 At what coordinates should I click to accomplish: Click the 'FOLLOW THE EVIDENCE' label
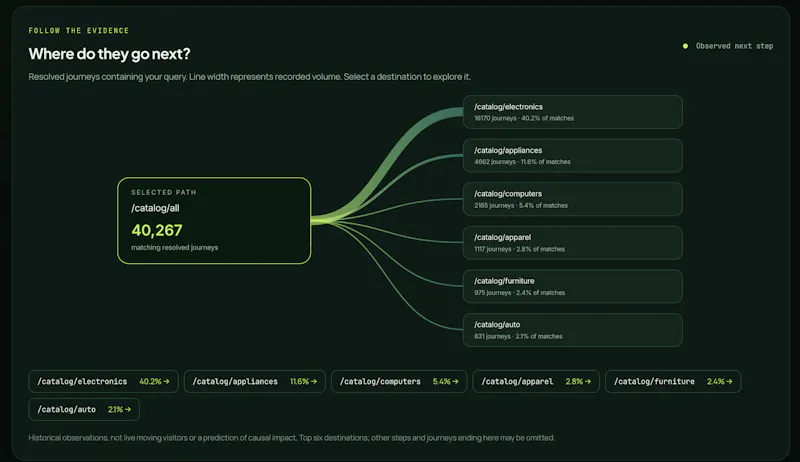pyautogui.click(x=79, y=31)
